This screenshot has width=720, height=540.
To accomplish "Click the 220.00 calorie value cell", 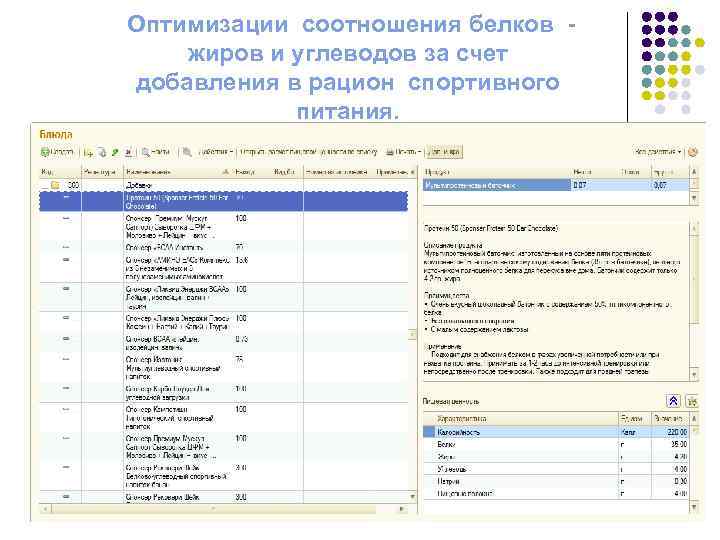I will pos(670,432).
